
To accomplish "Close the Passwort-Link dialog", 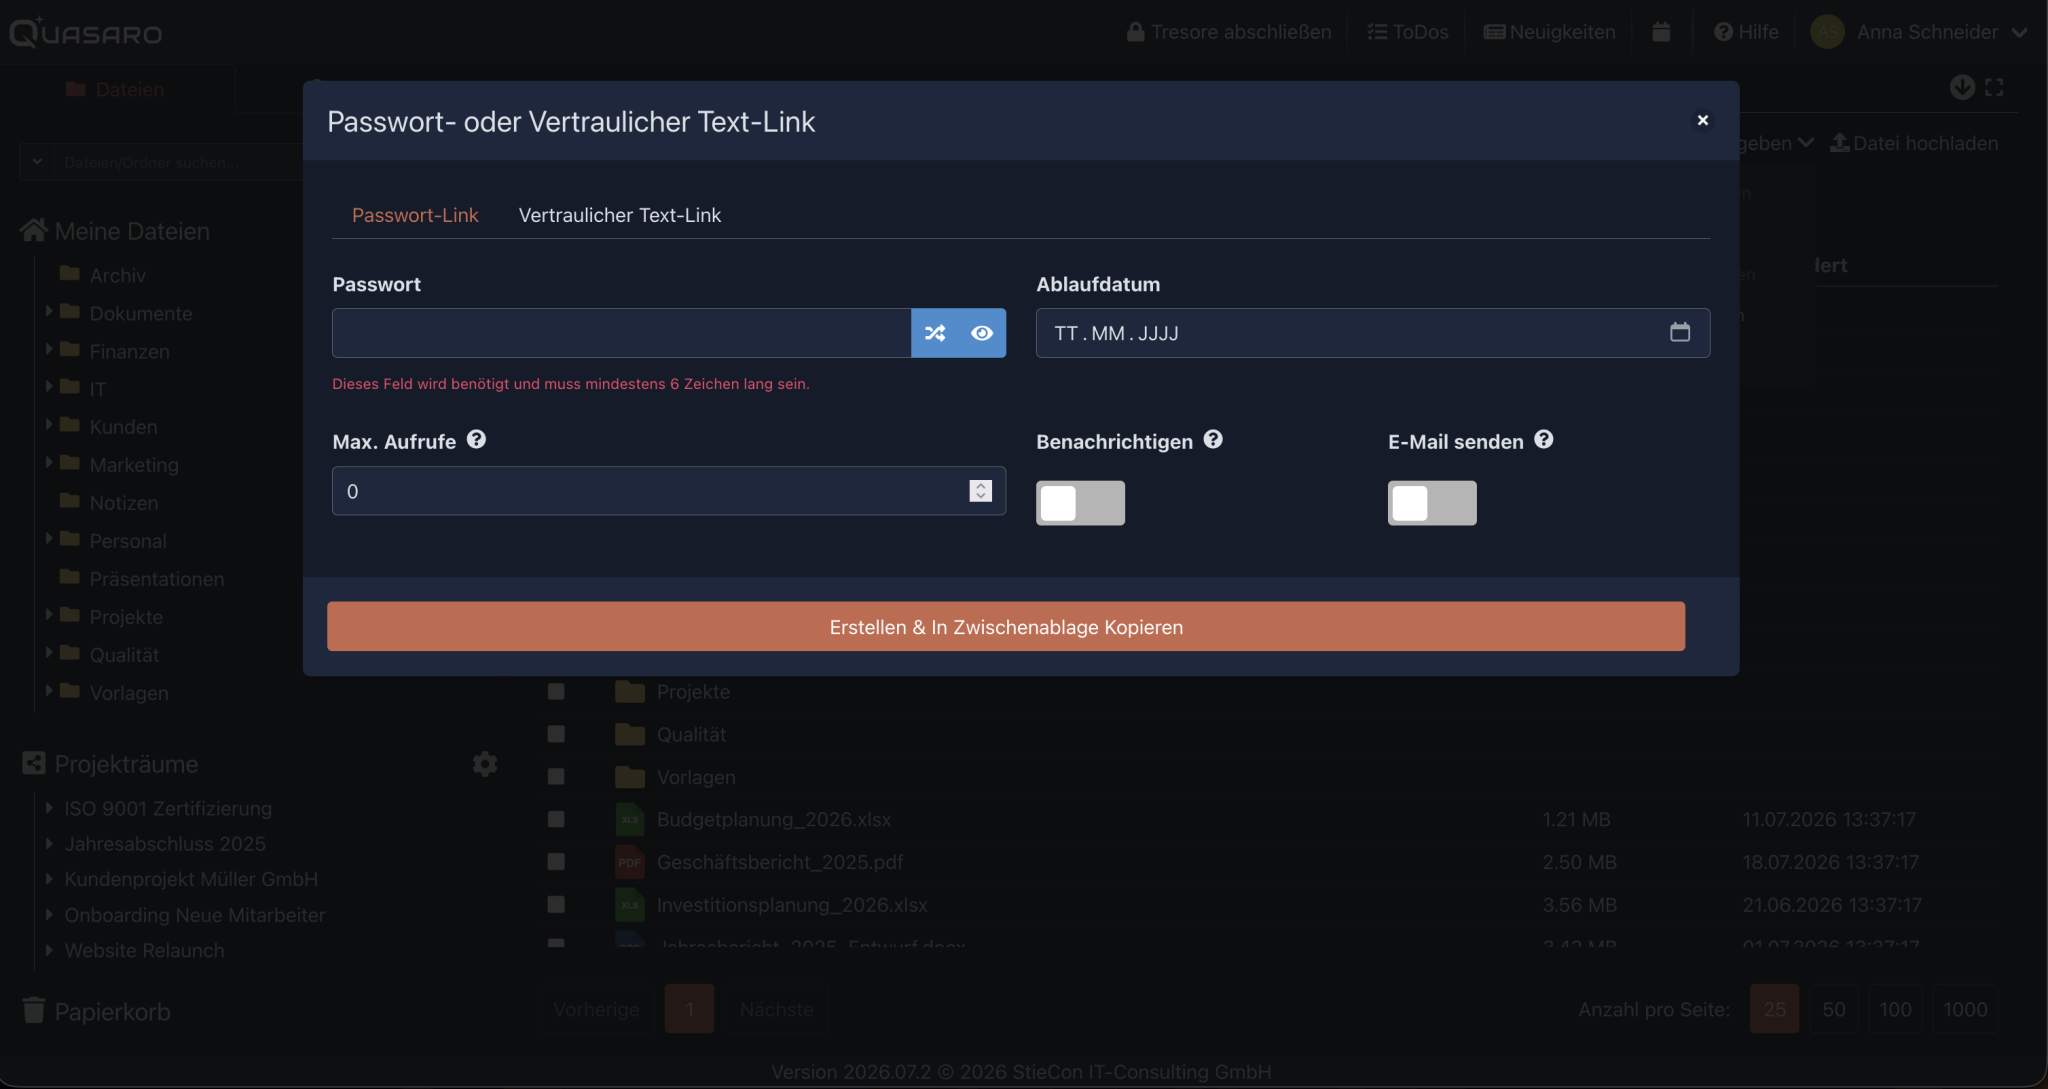I will pos(1703,120).
